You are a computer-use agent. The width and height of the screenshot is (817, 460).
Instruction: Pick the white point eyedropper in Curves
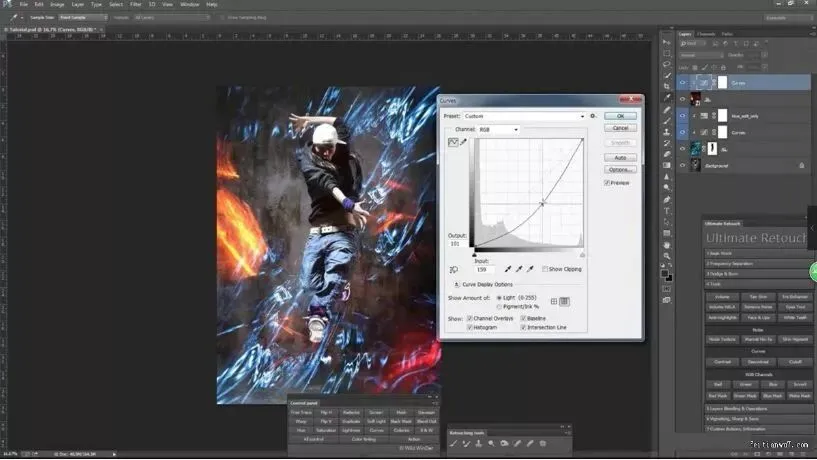pyautogui.click(x=530, y=269)
